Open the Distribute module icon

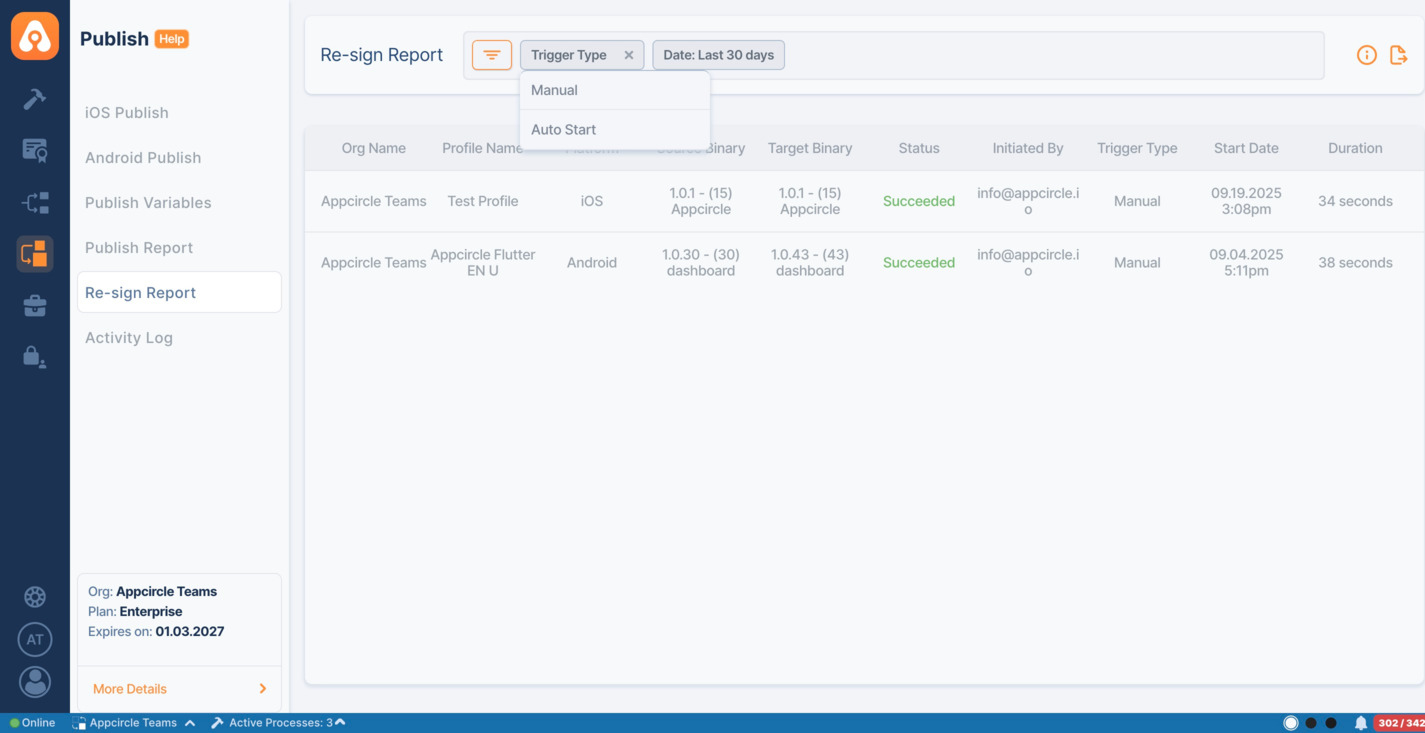point(35,203)
